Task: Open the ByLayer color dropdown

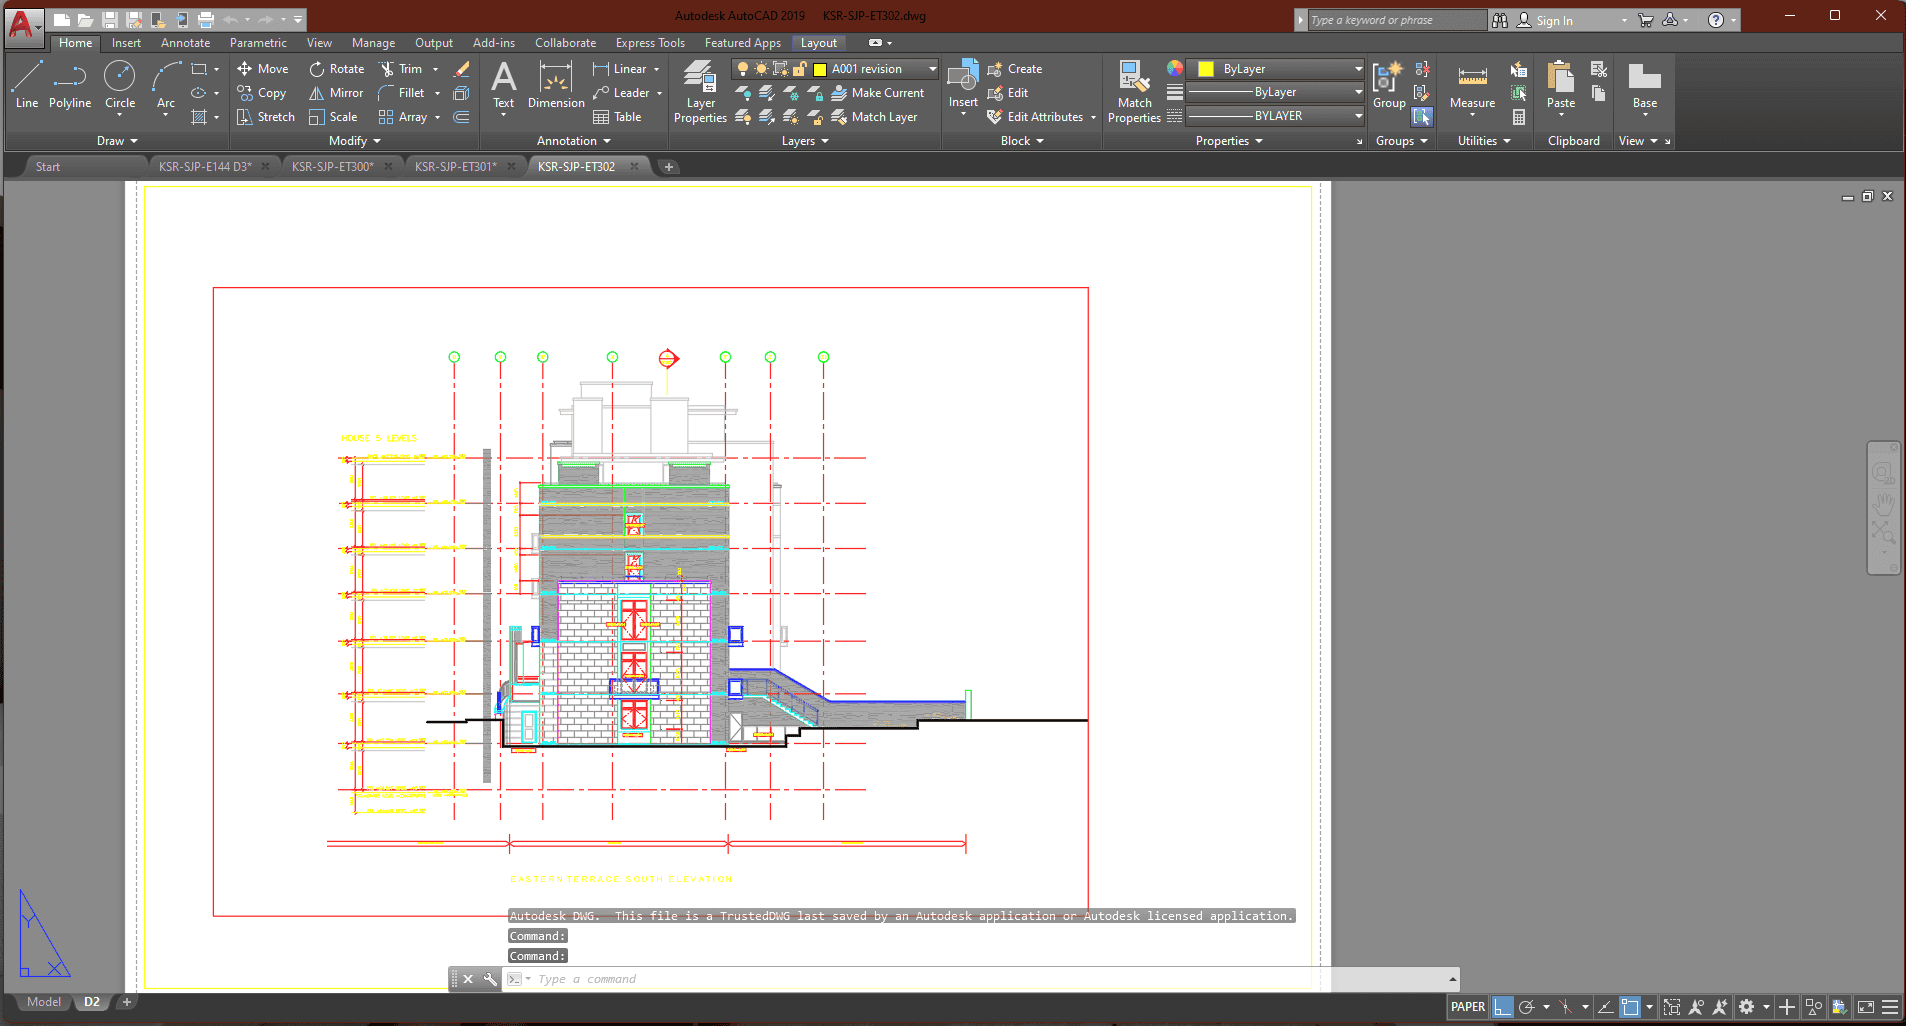Action: click(x=1357, y=69)
